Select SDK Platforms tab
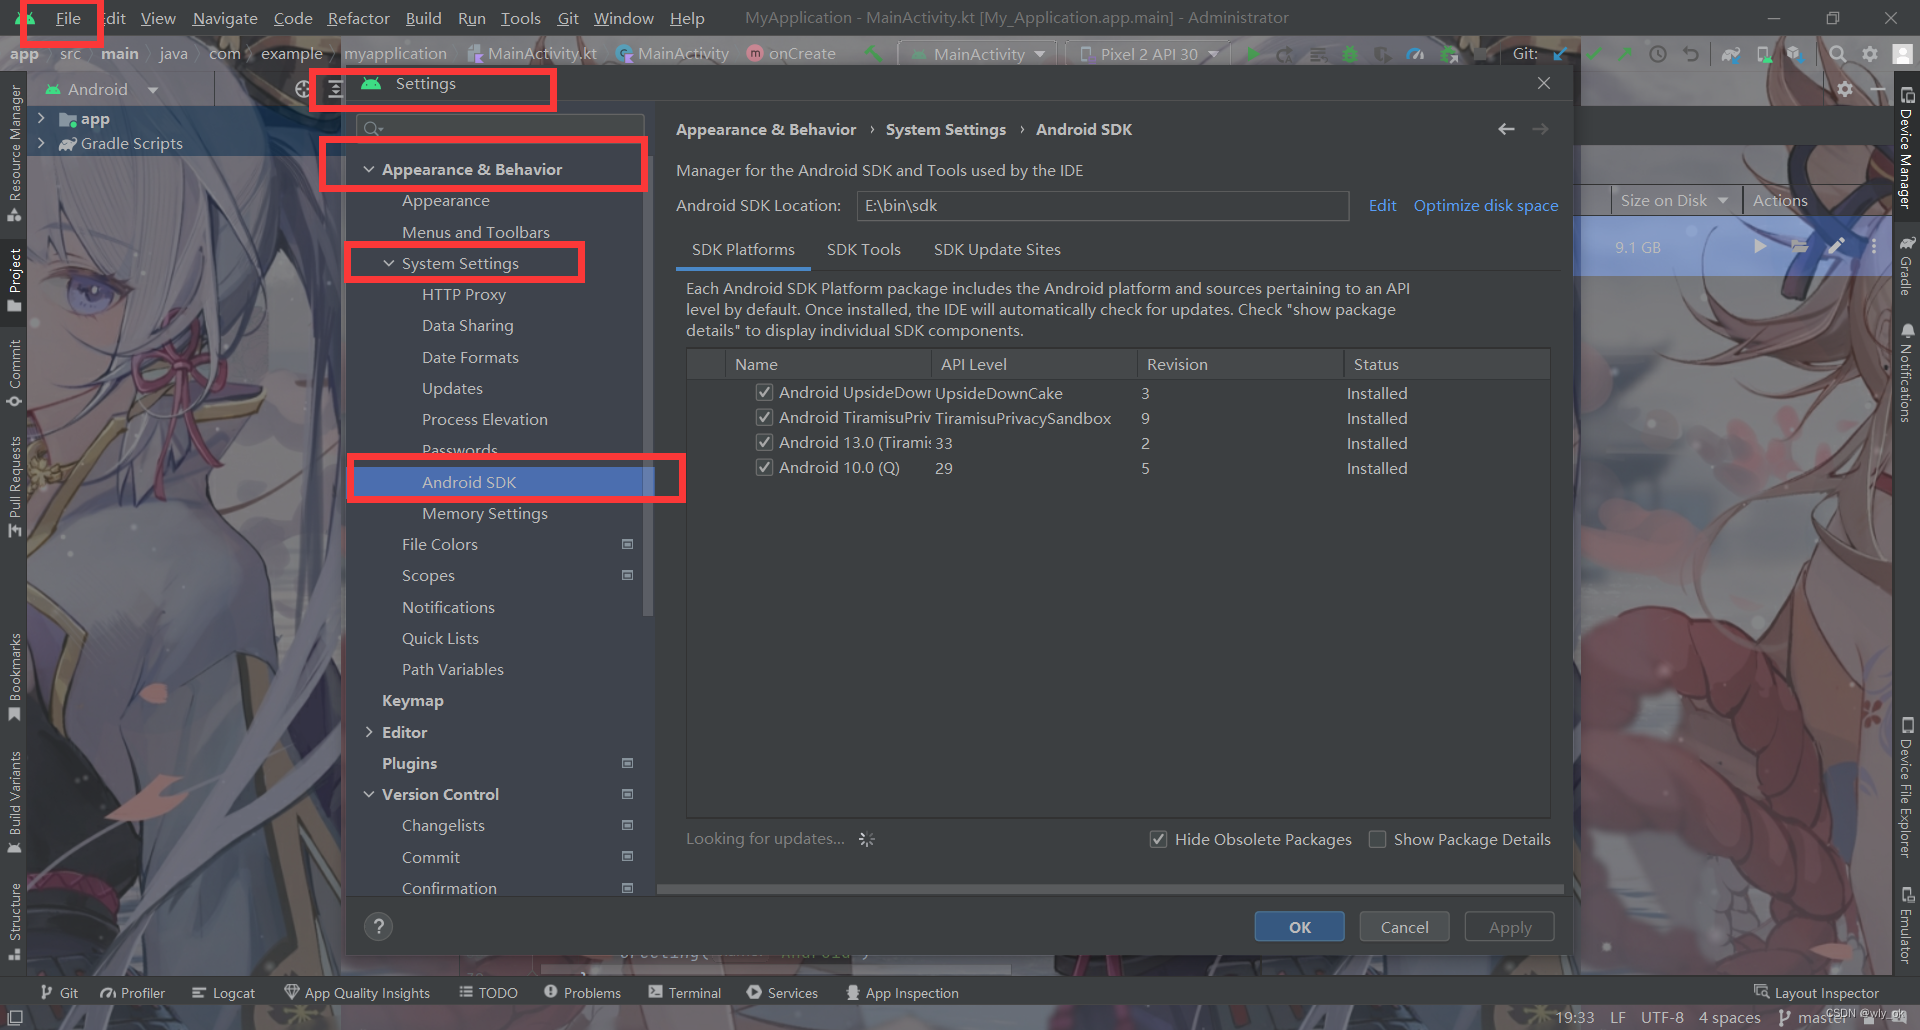The image size is (1920, 1030). (743, 249)
